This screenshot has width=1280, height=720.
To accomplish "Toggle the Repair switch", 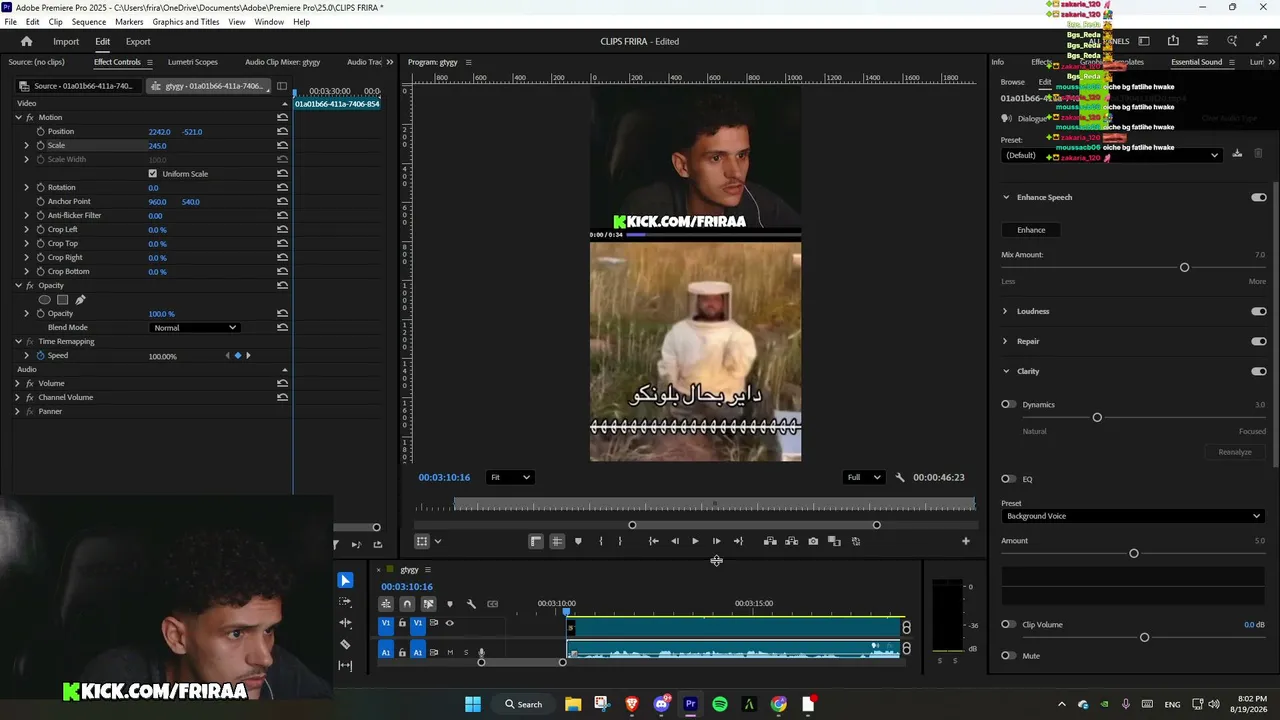I will (1258, 341).
